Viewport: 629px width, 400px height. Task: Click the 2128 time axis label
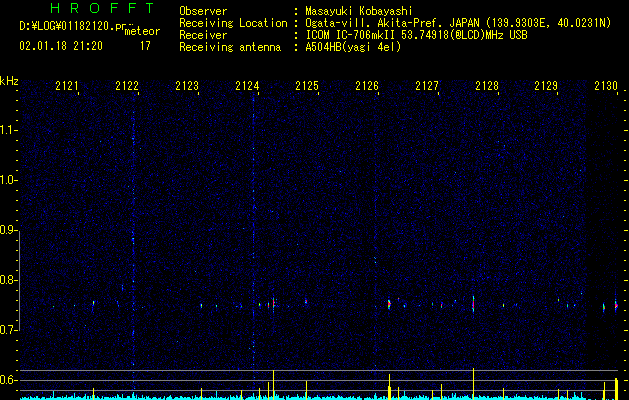pyautogui.click(x=487, y=86)
